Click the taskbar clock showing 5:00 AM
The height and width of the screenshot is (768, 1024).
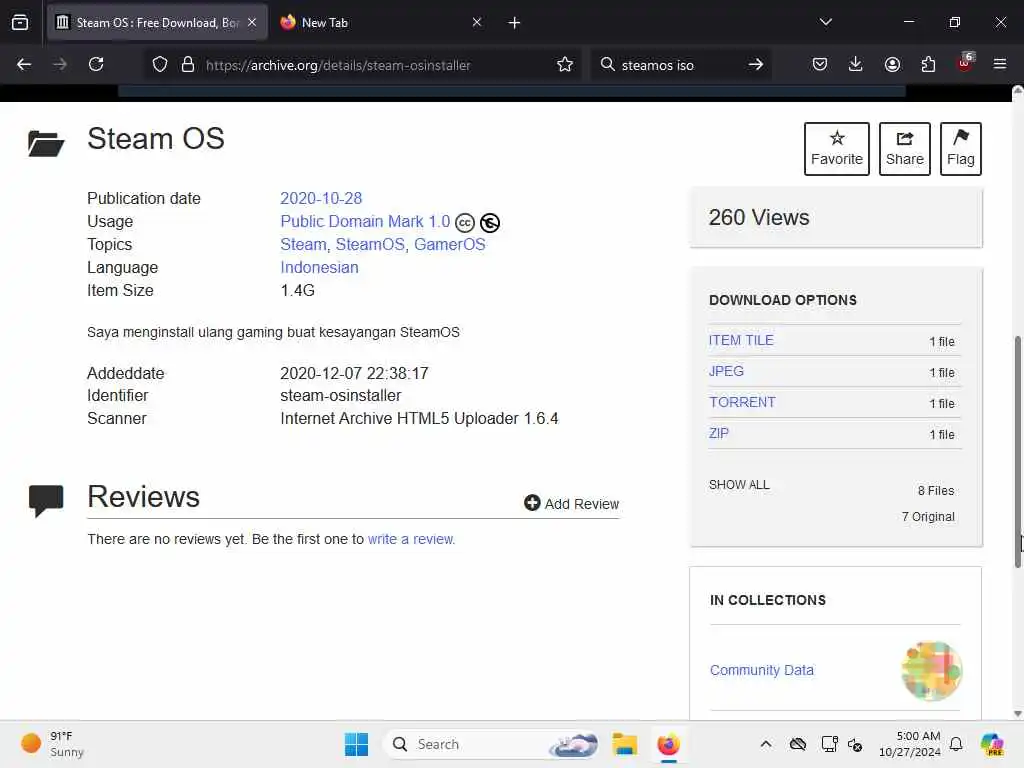coord(910,744)
